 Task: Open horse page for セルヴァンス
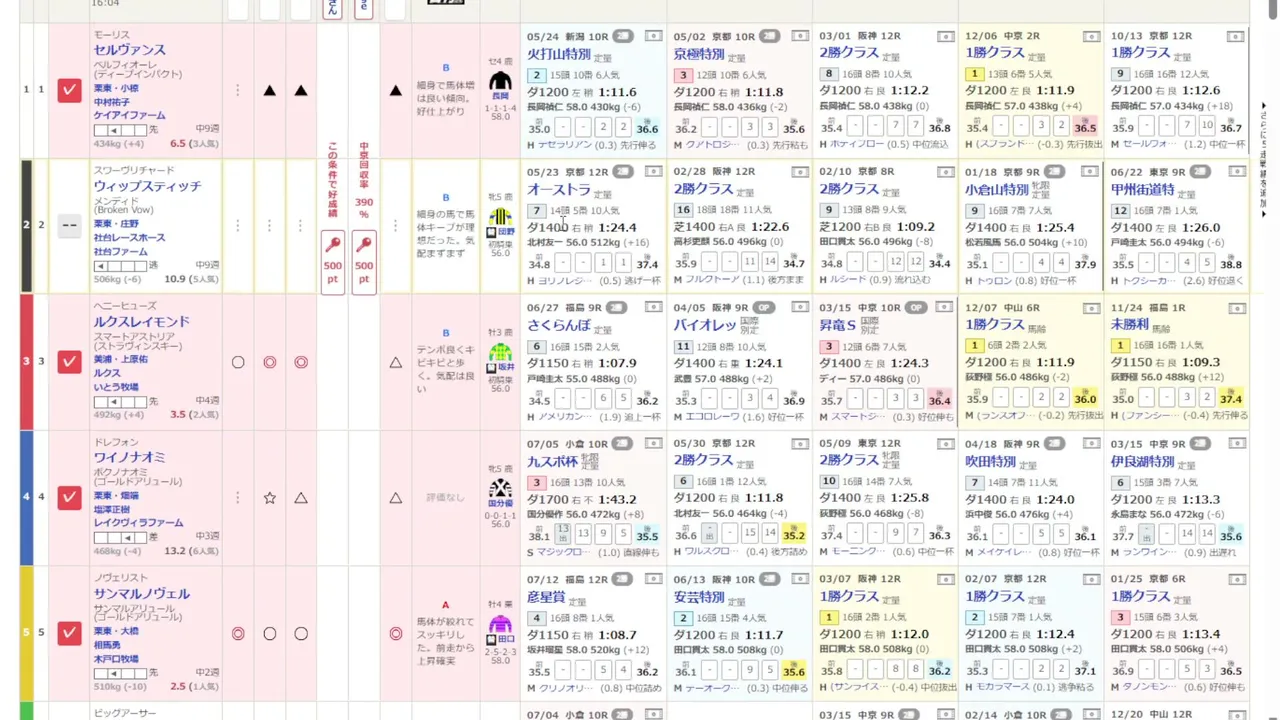click(x=130, y=50)
